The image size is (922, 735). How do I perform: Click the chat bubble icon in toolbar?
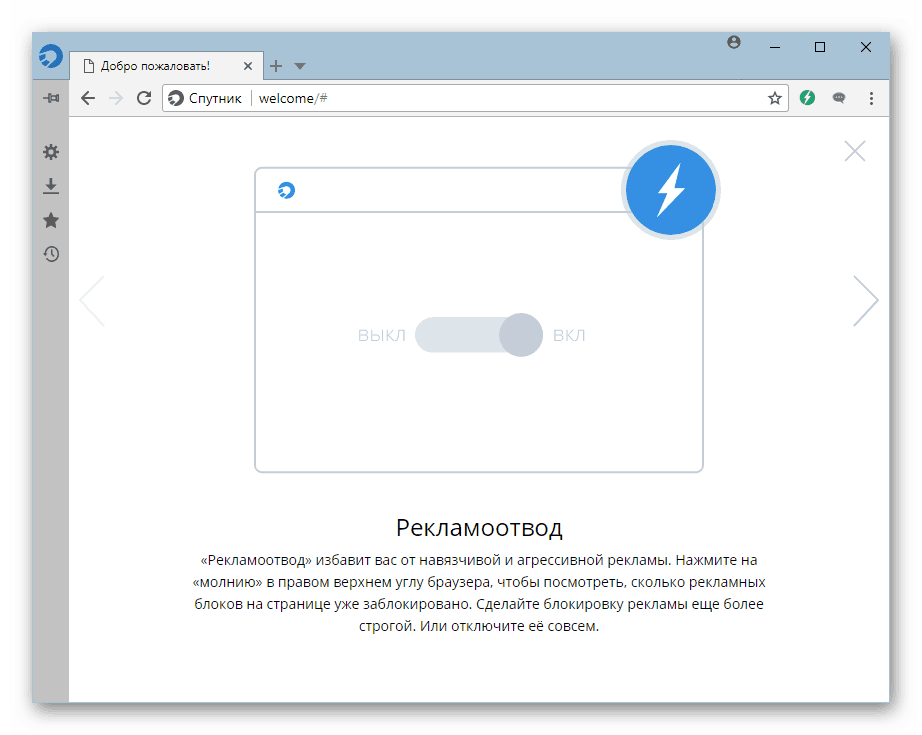pyautogui.click(x=839, y=98)
